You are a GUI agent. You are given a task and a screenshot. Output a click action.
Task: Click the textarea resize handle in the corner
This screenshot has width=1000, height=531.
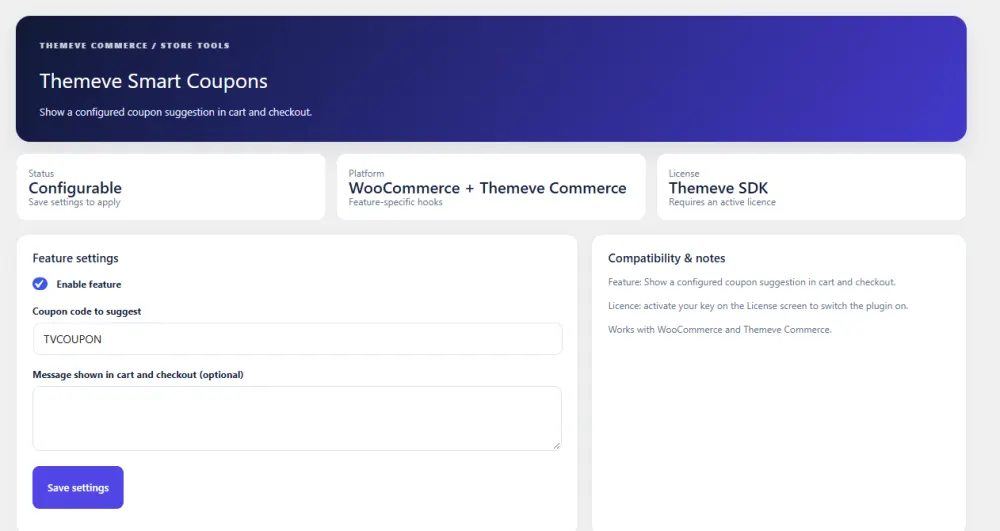tap(557, 446)
